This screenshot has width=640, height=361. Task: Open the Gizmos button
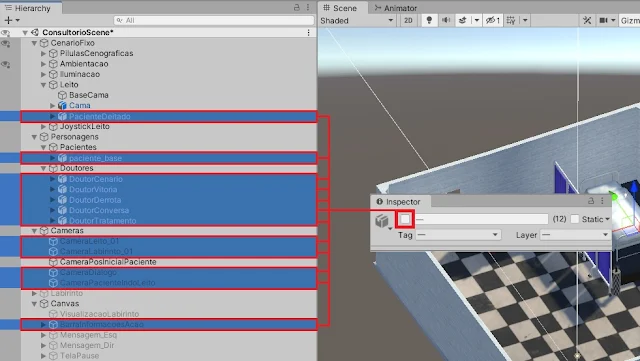click(x=629, y=20)
